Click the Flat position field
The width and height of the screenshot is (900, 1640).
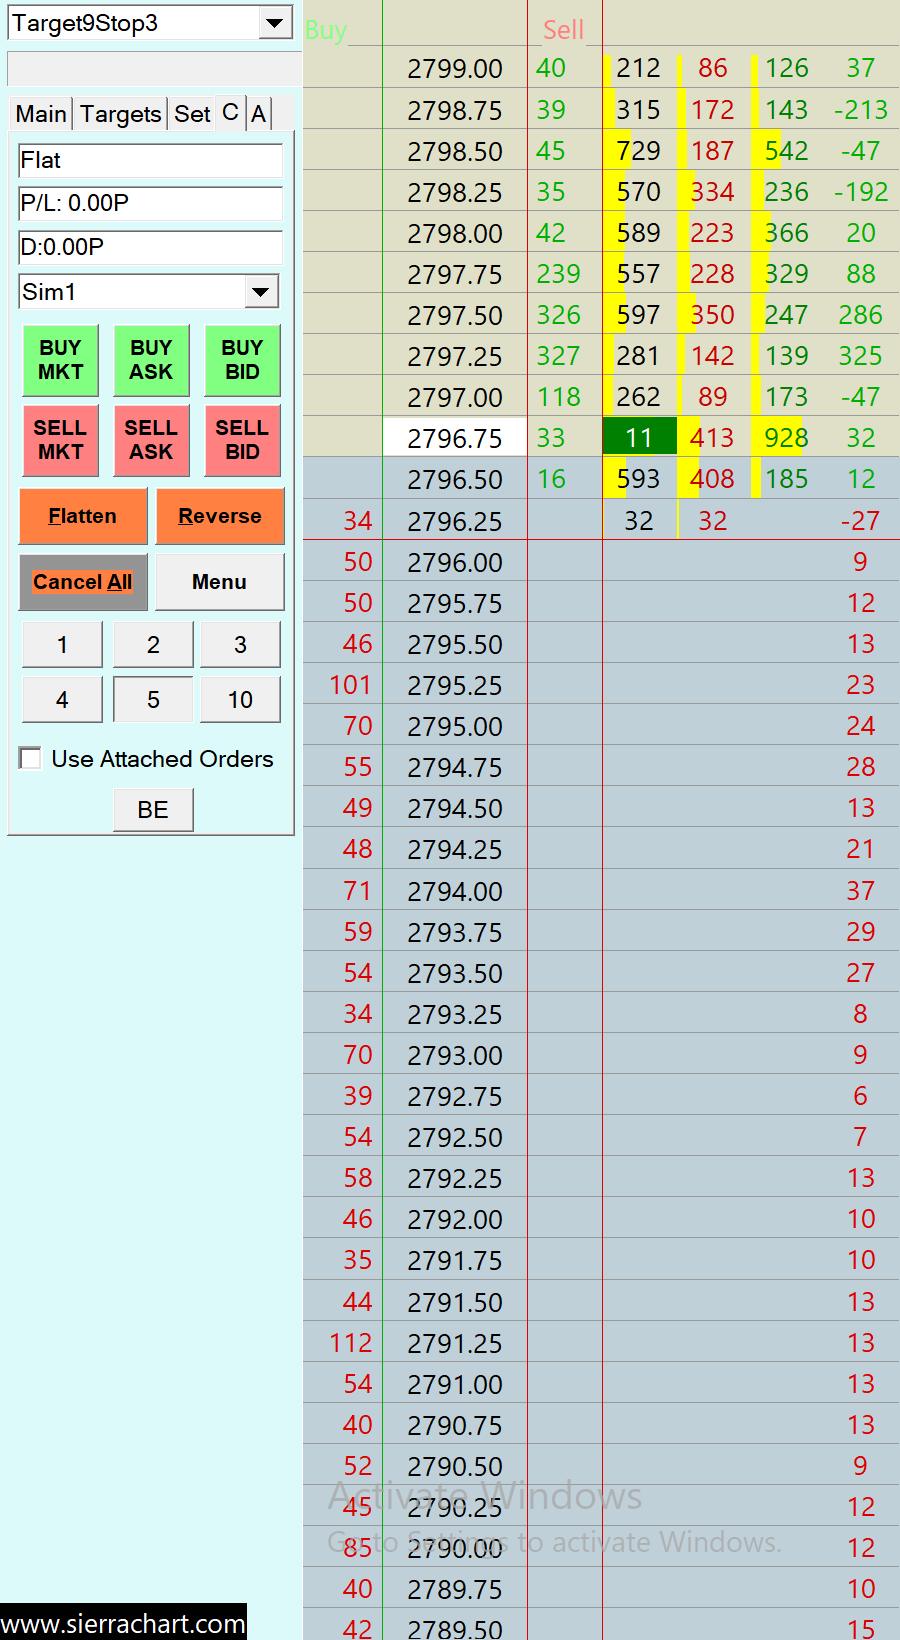pyautogui.click(x=150, y=161)
